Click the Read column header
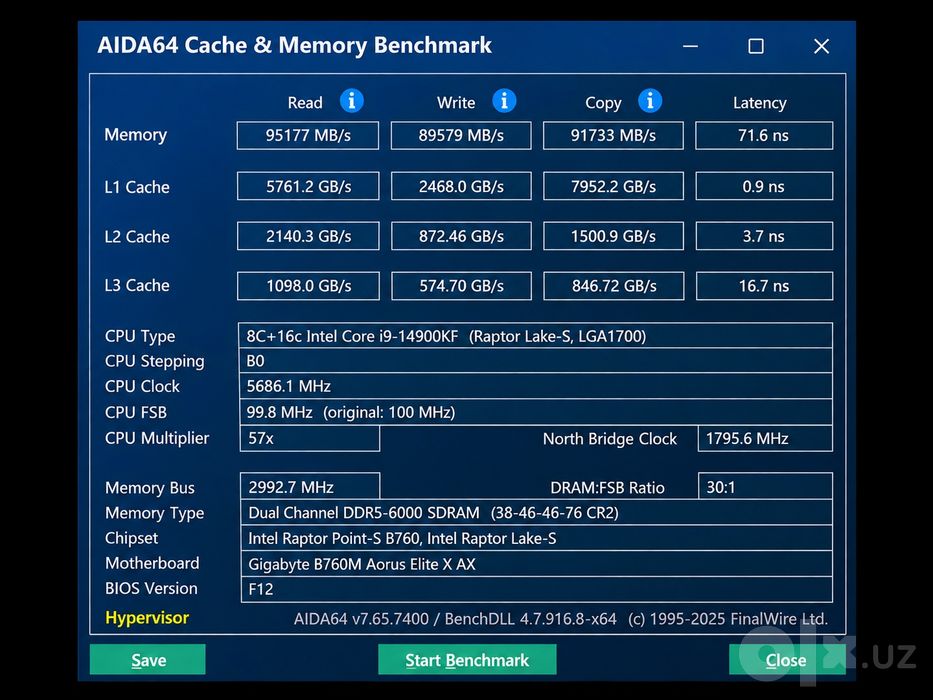 click(305, 102)
